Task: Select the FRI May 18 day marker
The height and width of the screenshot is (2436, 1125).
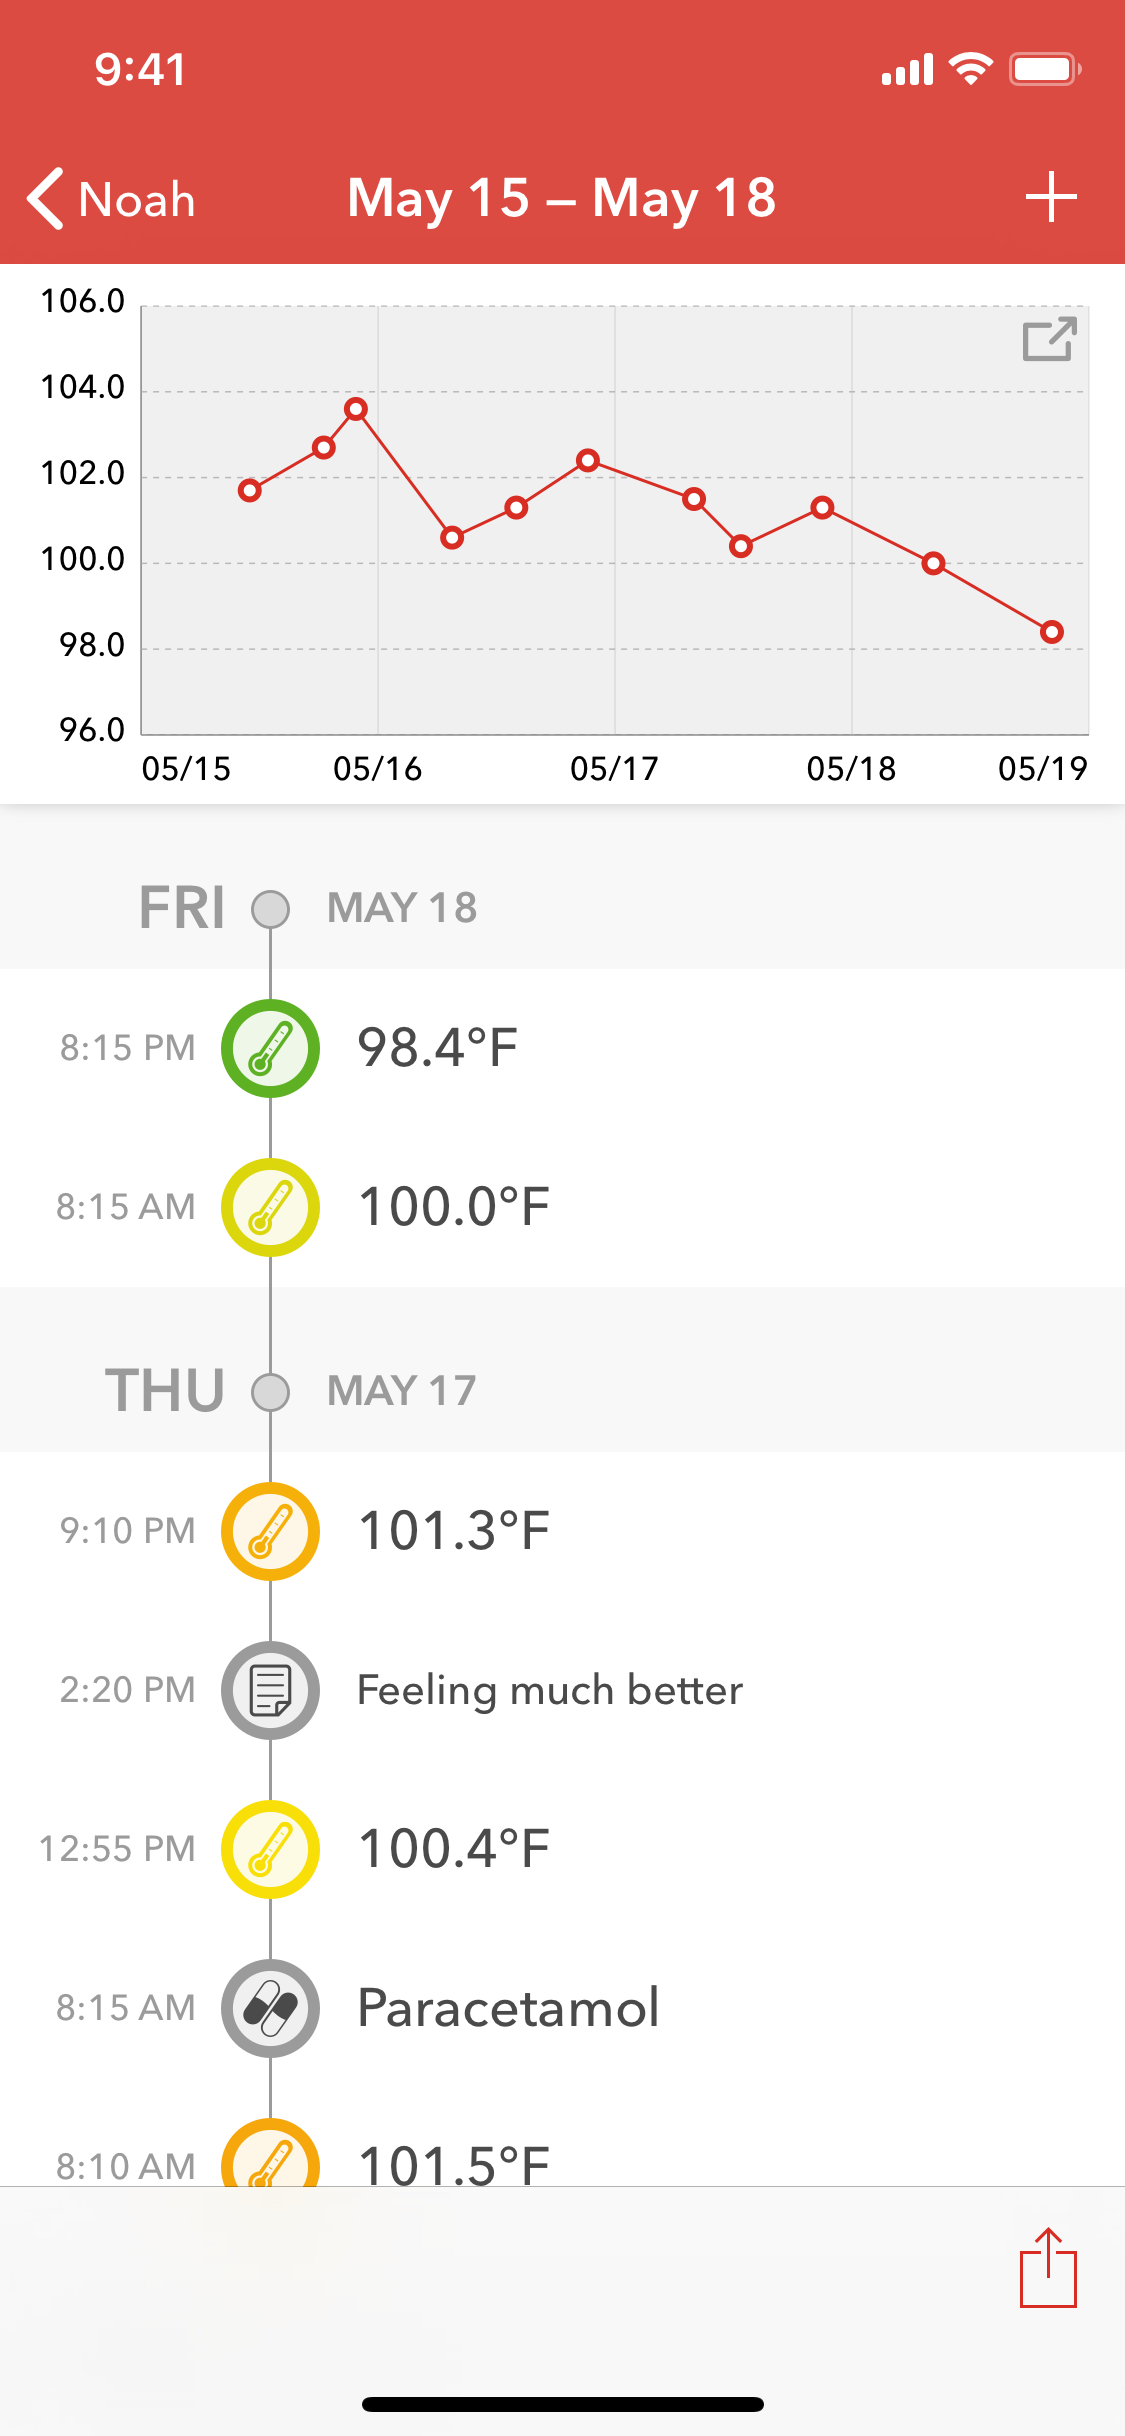Action: click(270, 909)
